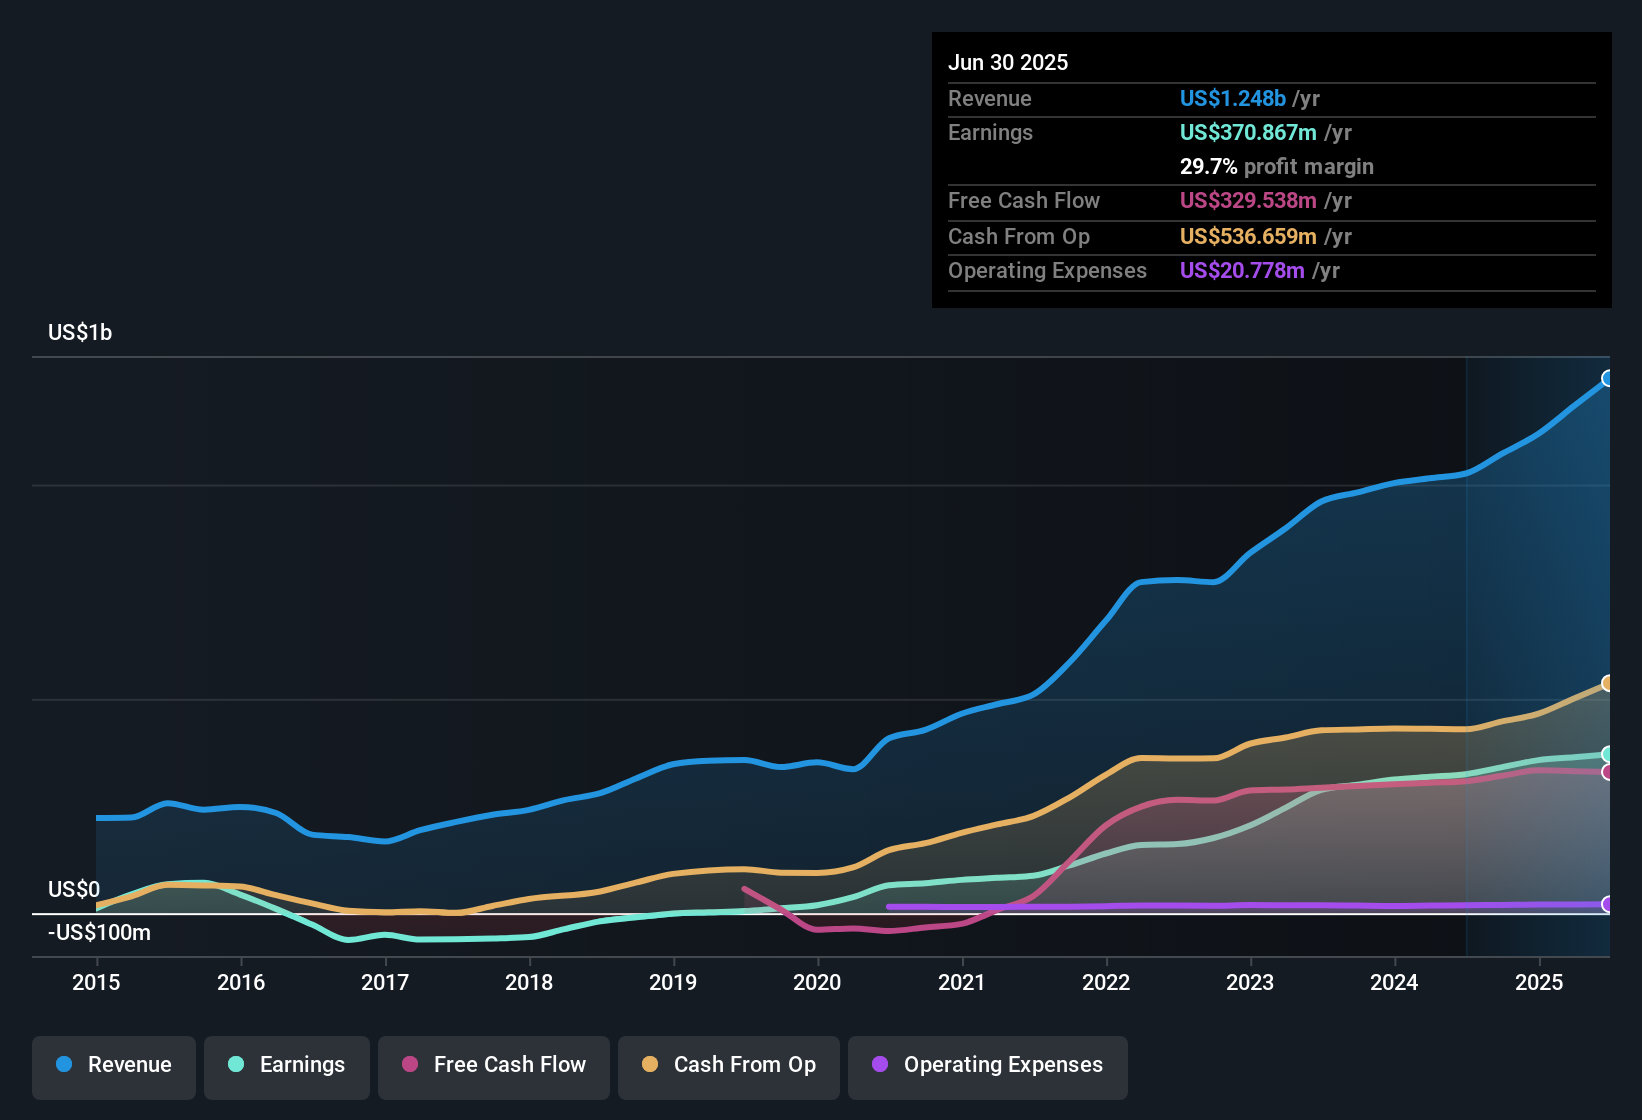Expand the Free Cash Flow tooltip row
Viewport: 1642px width, 1120px height.
coord(1270,201)
